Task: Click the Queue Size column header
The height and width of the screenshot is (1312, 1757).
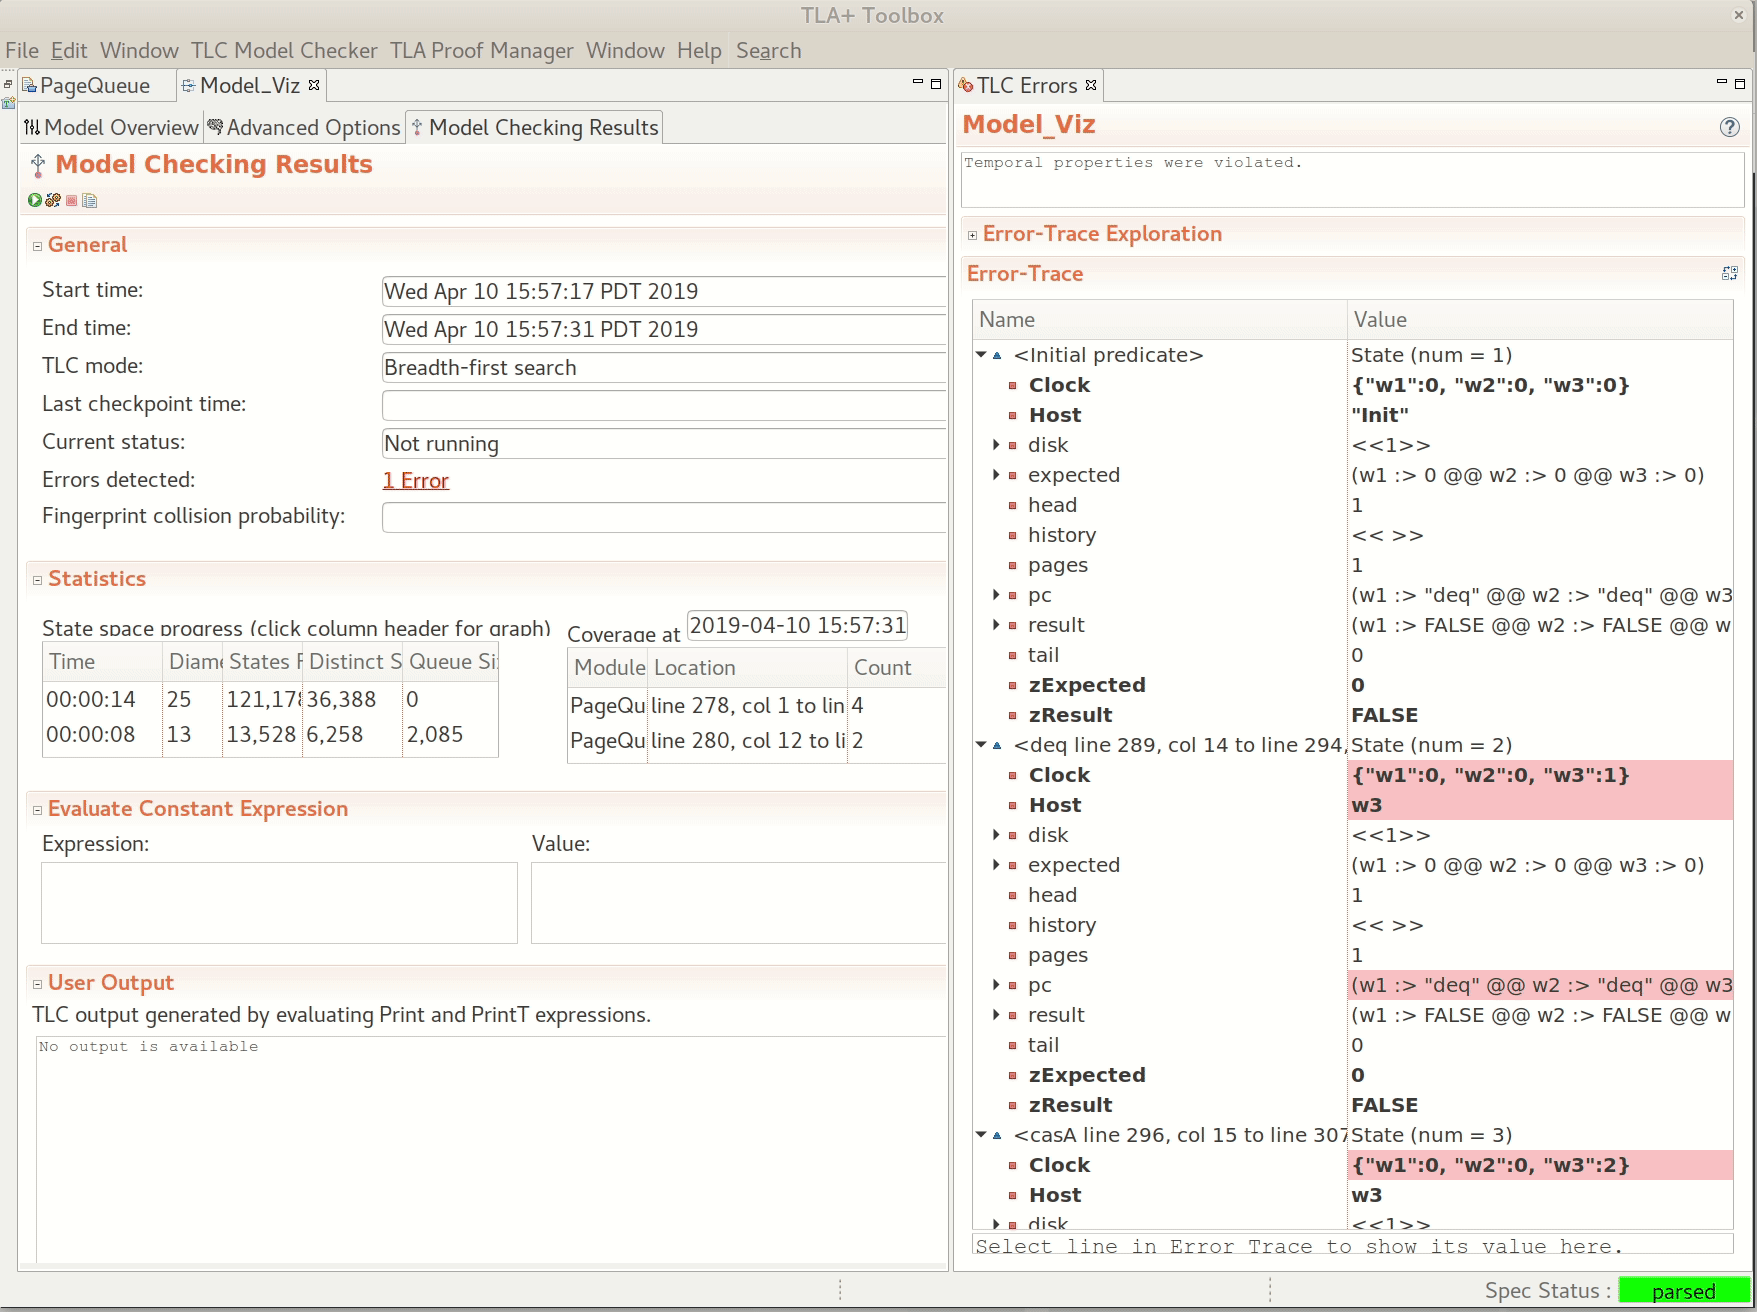Action: (x=451, y=662)
